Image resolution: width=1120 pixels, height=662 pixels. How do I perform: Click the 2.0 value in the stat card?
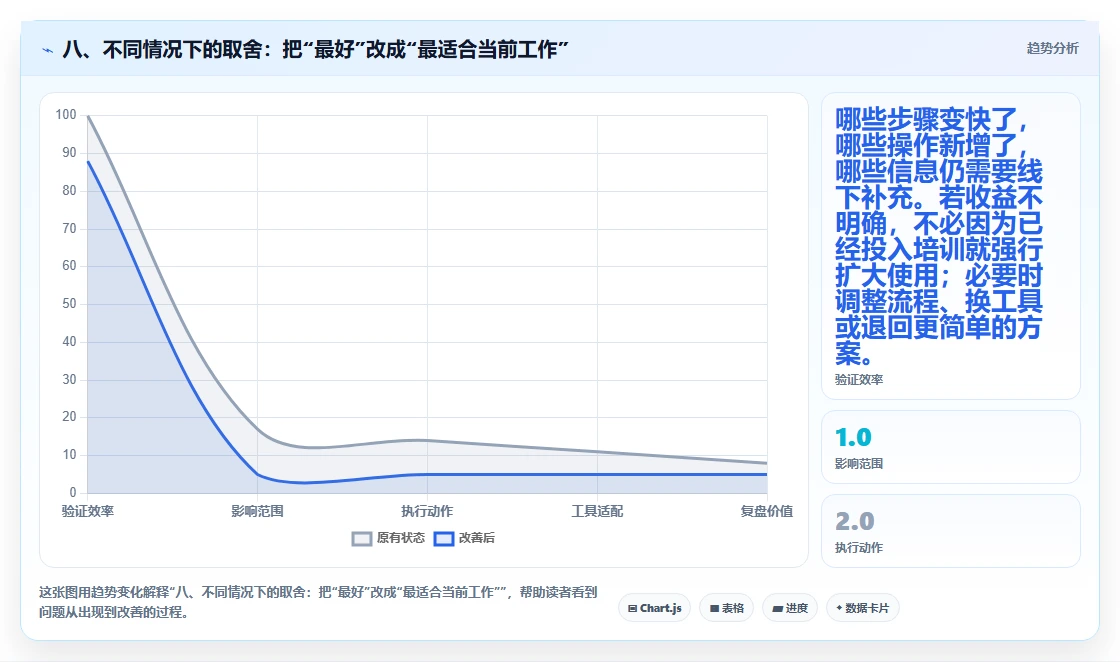(854, 521)
